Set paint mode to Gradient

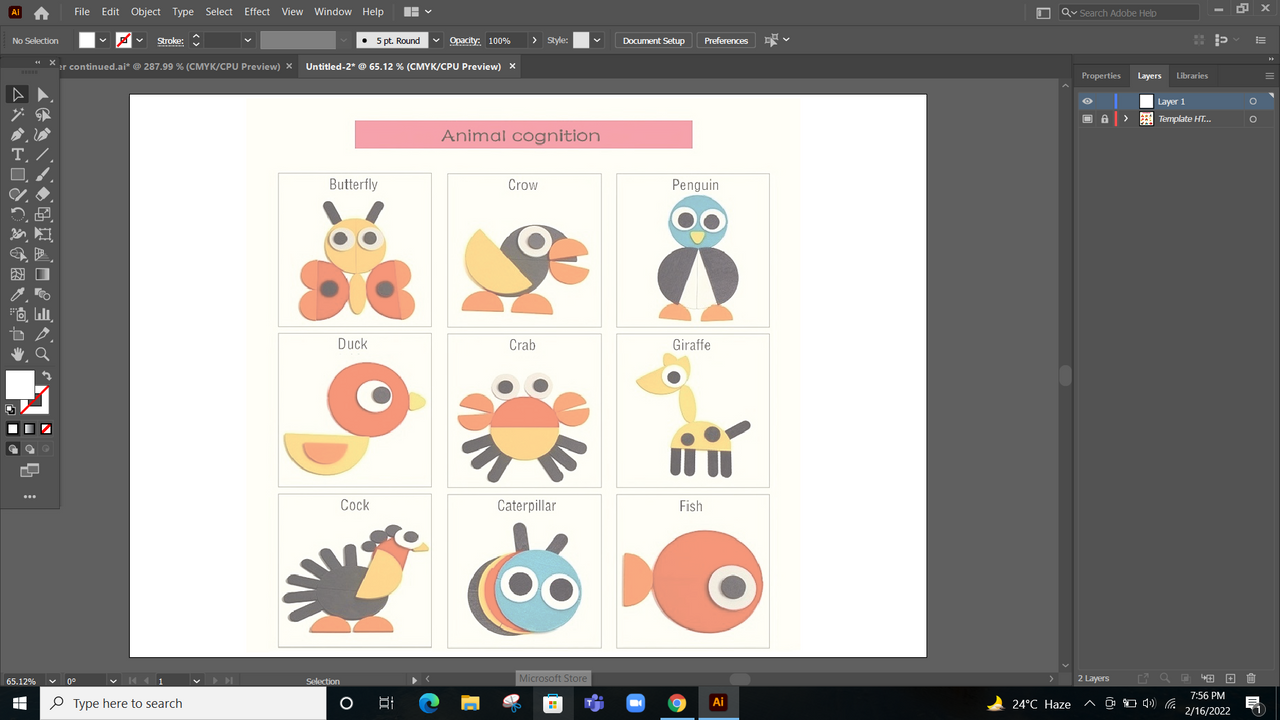(x=29, y=429)
